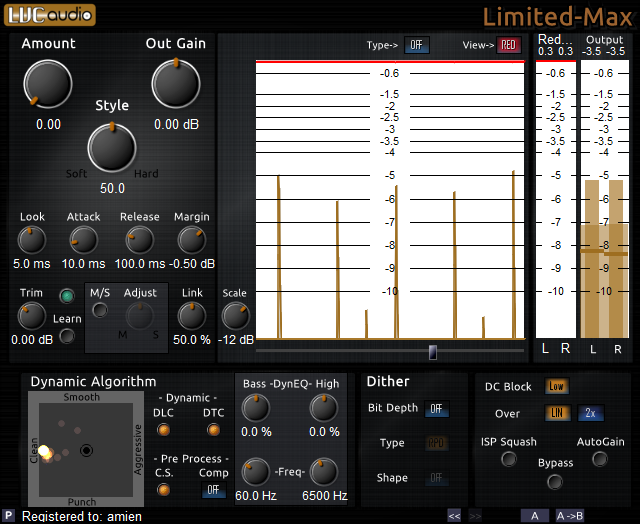Click the Amount knob

[48, 84]
